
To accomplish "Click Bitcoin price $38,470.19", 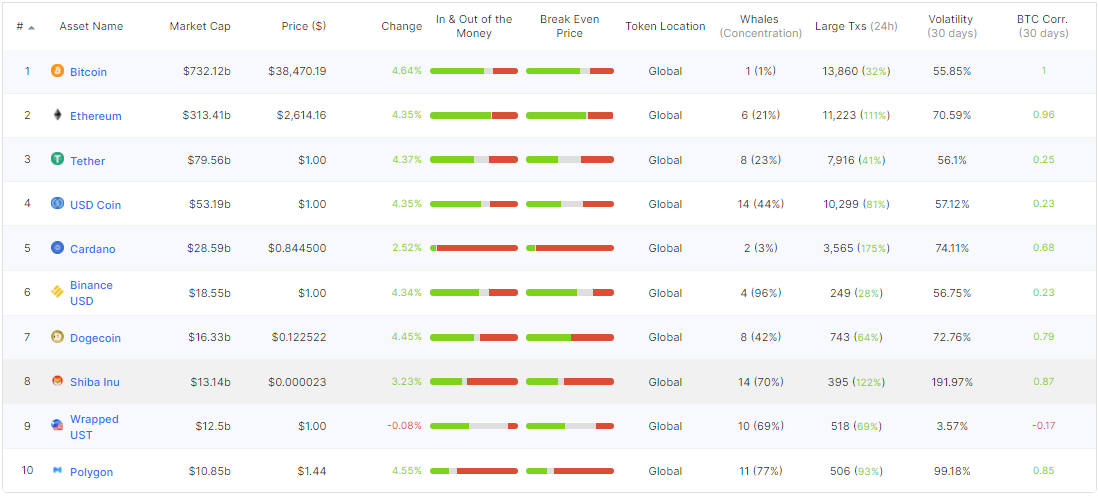I will (297, 71).
